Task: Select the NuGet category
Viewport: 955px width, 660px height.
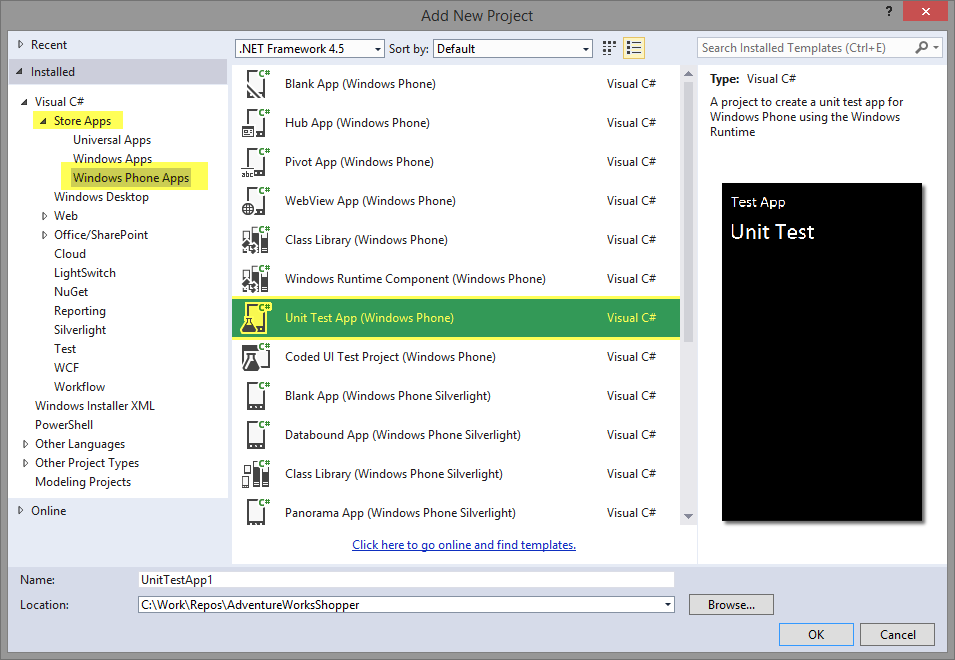Action: pyautogui.click(x=71, y=292)
